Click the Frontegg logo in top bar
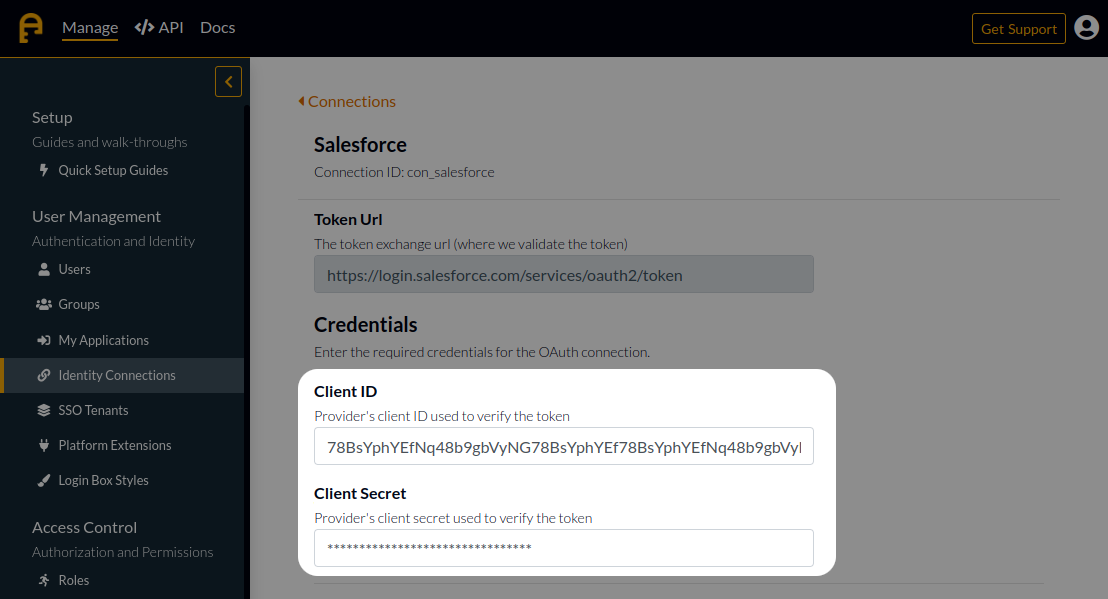Screen dimensions: 1108x599 pyautogui.click(x=29, y=27)
